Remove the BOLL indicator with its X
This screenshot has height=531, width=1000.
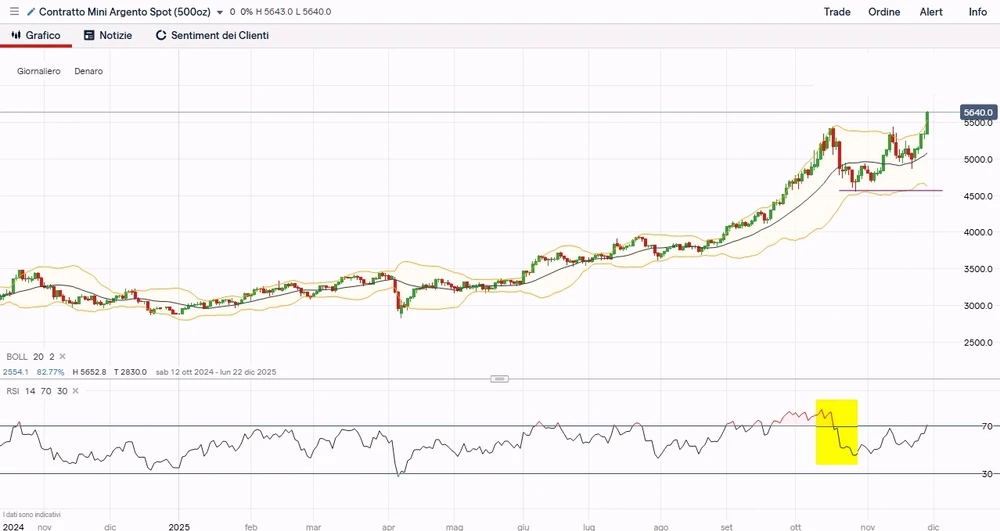coord(62,356)
